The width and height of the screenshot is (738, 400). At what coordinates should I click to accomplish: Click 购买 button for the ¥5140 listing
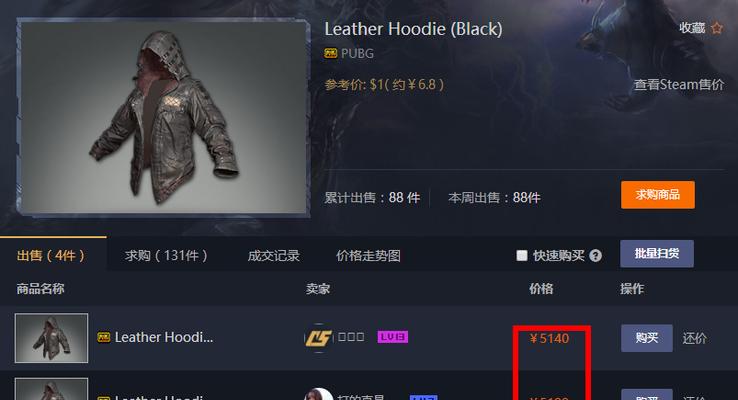[647, 338]
